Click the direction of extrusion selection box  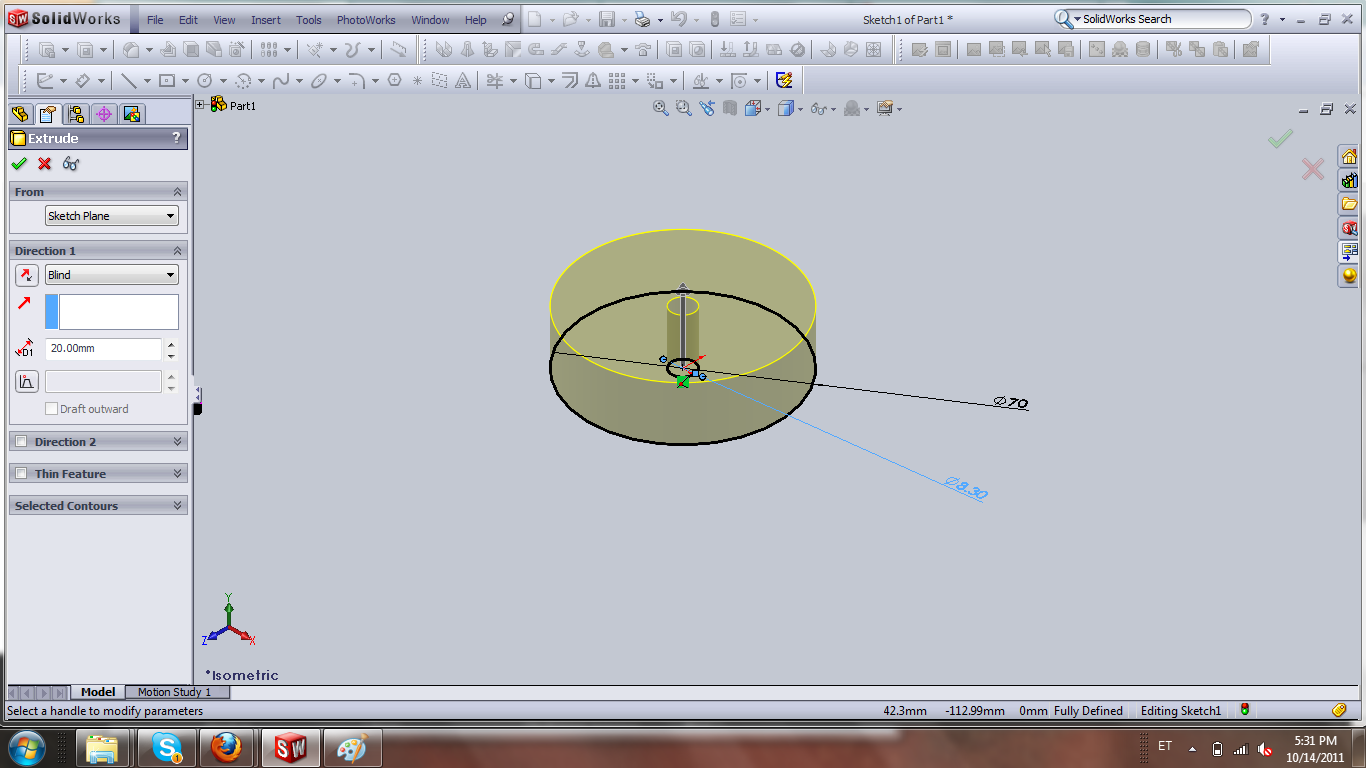click(118, 312)
